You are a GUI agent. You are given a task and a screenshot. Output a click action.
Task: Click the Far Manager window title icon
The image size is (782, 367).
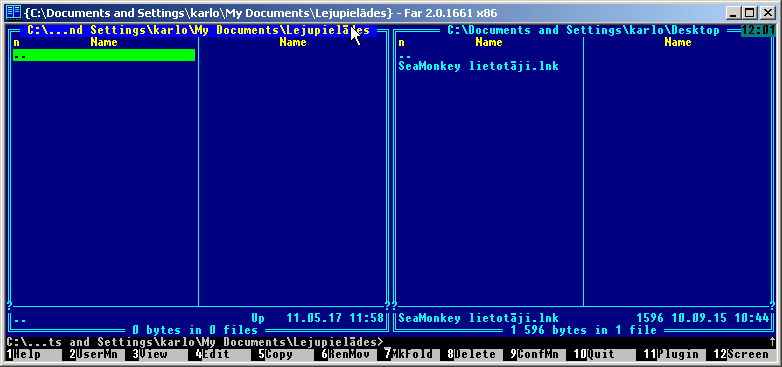(x=14, y=11)
